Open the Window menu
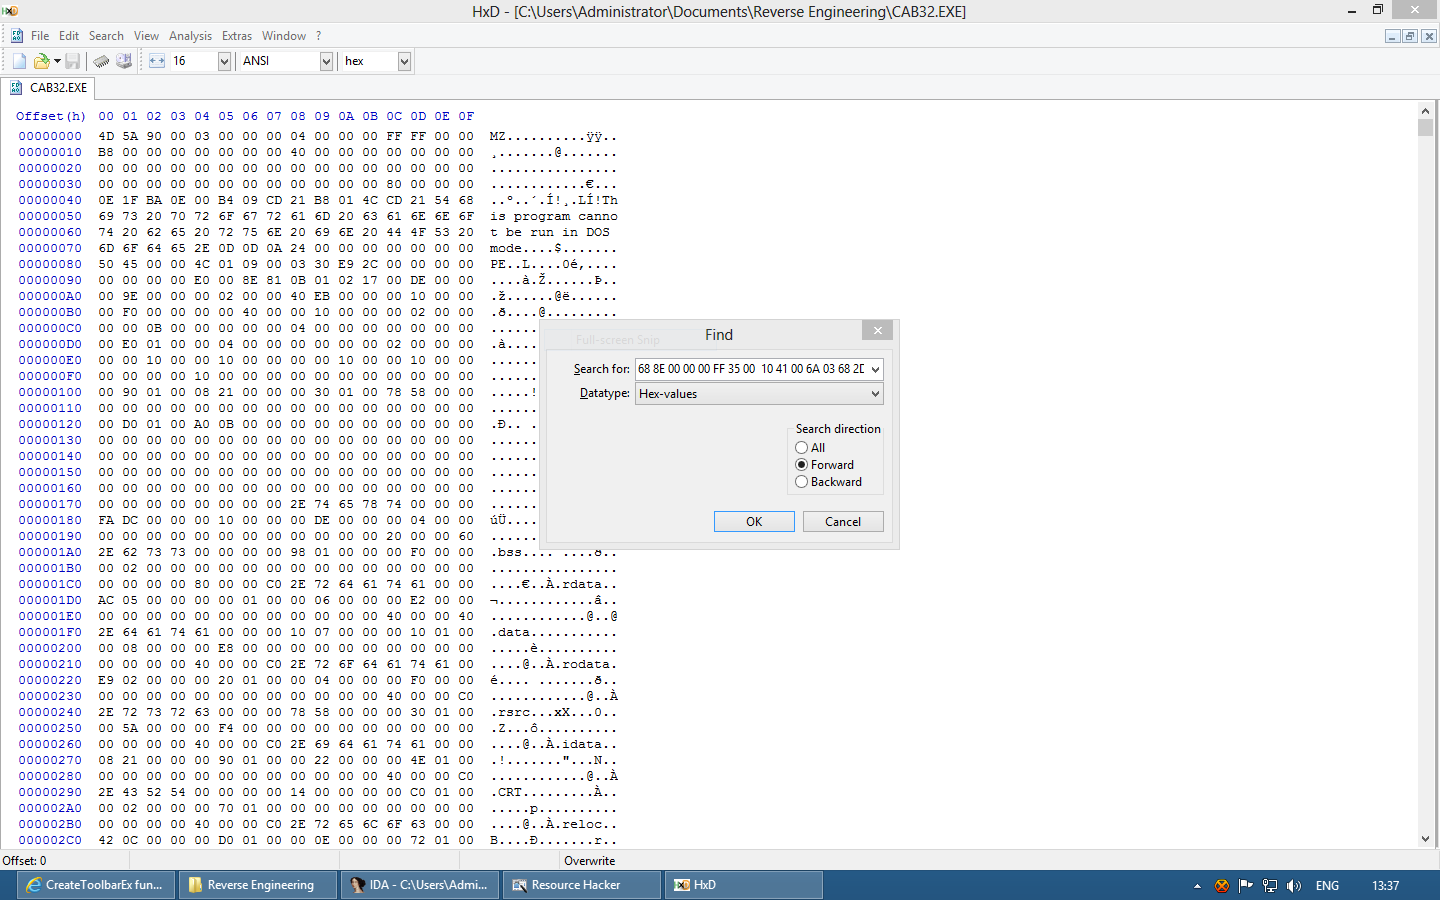Viewport: 1440px width, 900px height. pos(284,36)
